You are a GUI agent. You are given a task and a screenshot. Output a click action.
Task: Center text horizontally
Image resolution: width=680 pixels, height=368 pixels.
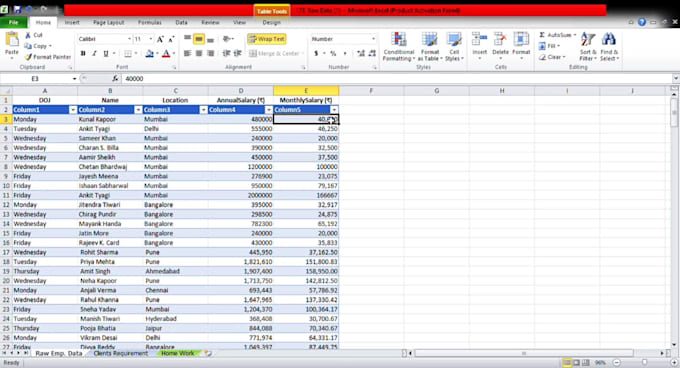click(199, 53)
